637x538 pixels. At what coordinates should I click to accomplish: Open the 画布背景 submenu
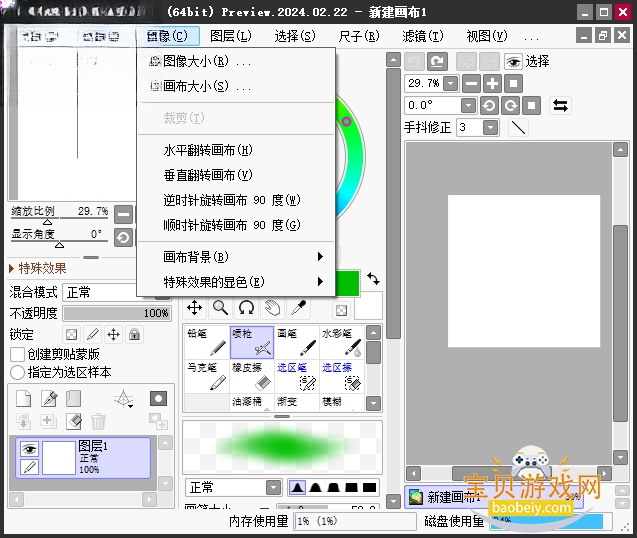[236, 257]
